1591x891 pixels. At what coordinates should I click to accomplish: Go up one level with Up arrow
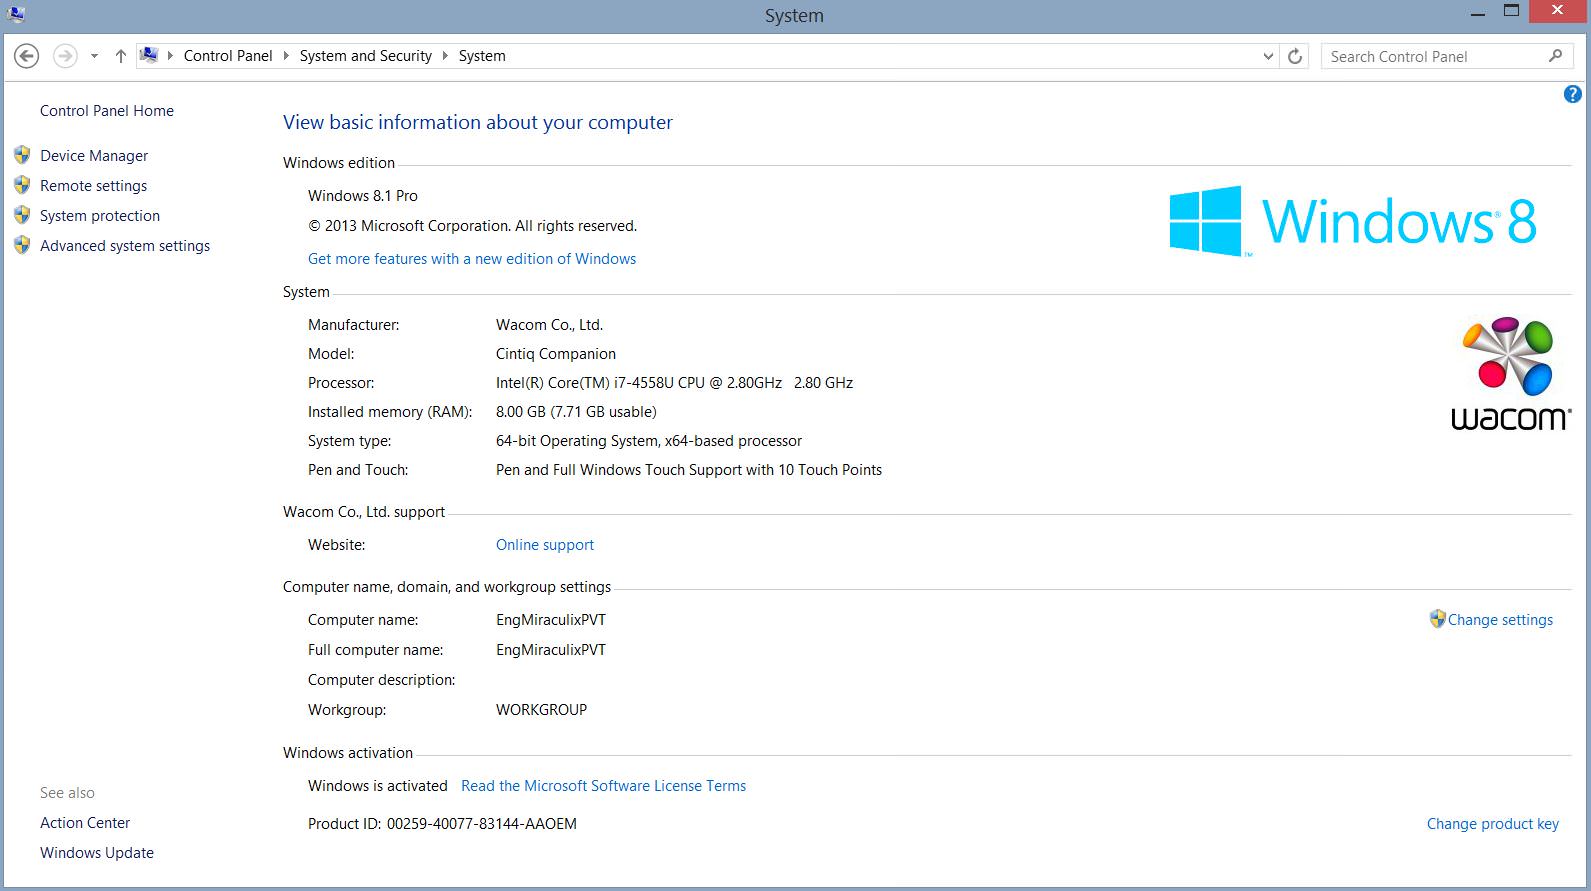point(120,56)
